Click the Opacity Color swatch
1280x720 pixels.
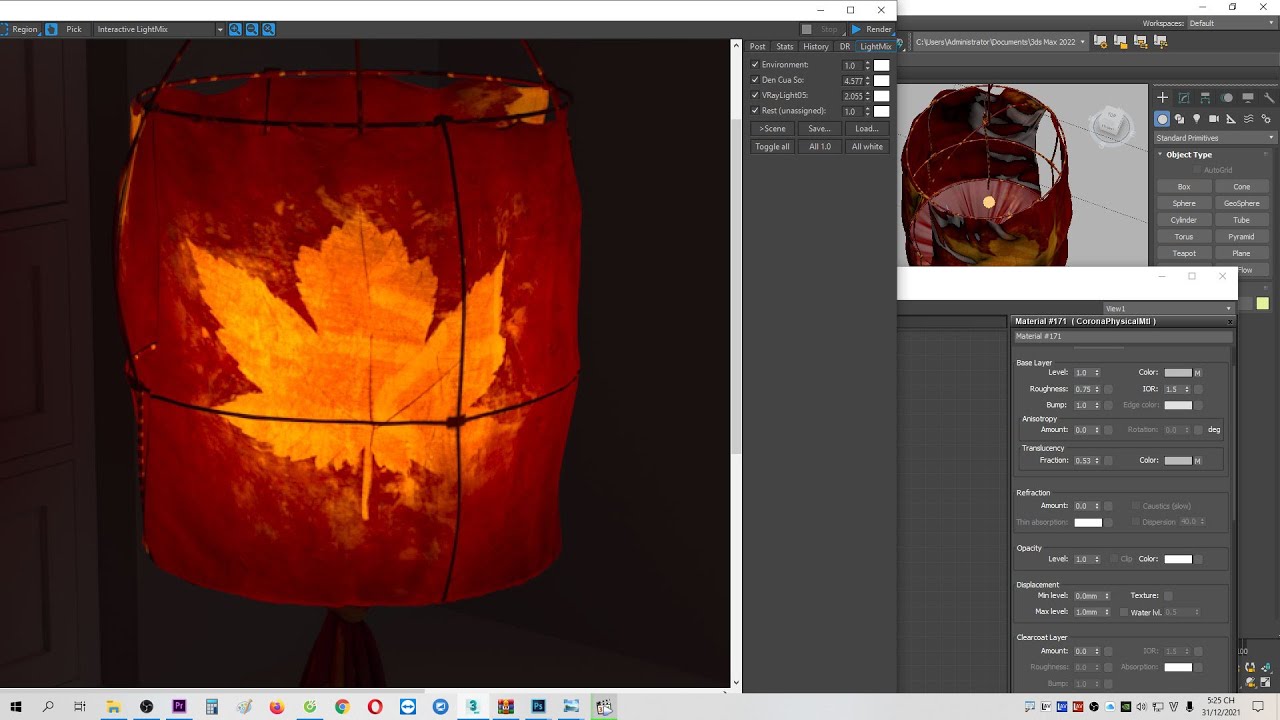1178,559
